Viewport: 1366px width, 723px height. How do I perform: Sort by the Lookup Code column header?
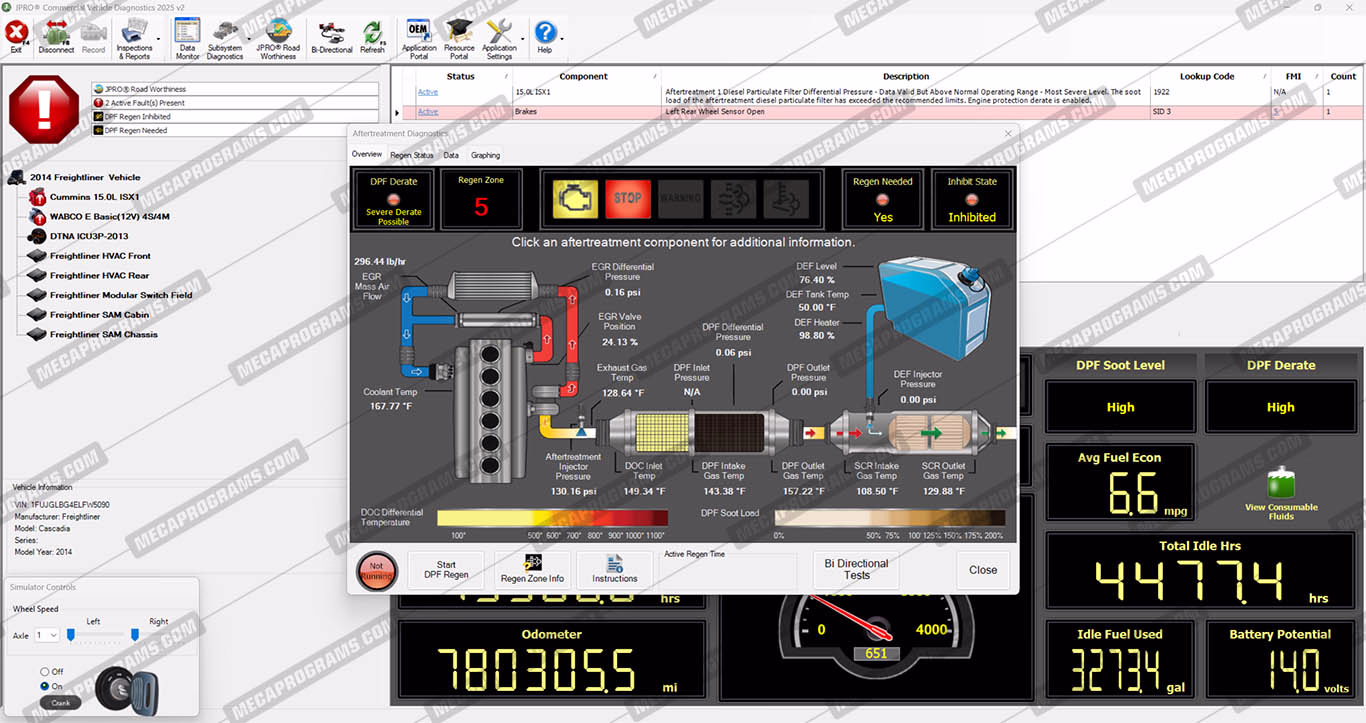(1207, 76)
